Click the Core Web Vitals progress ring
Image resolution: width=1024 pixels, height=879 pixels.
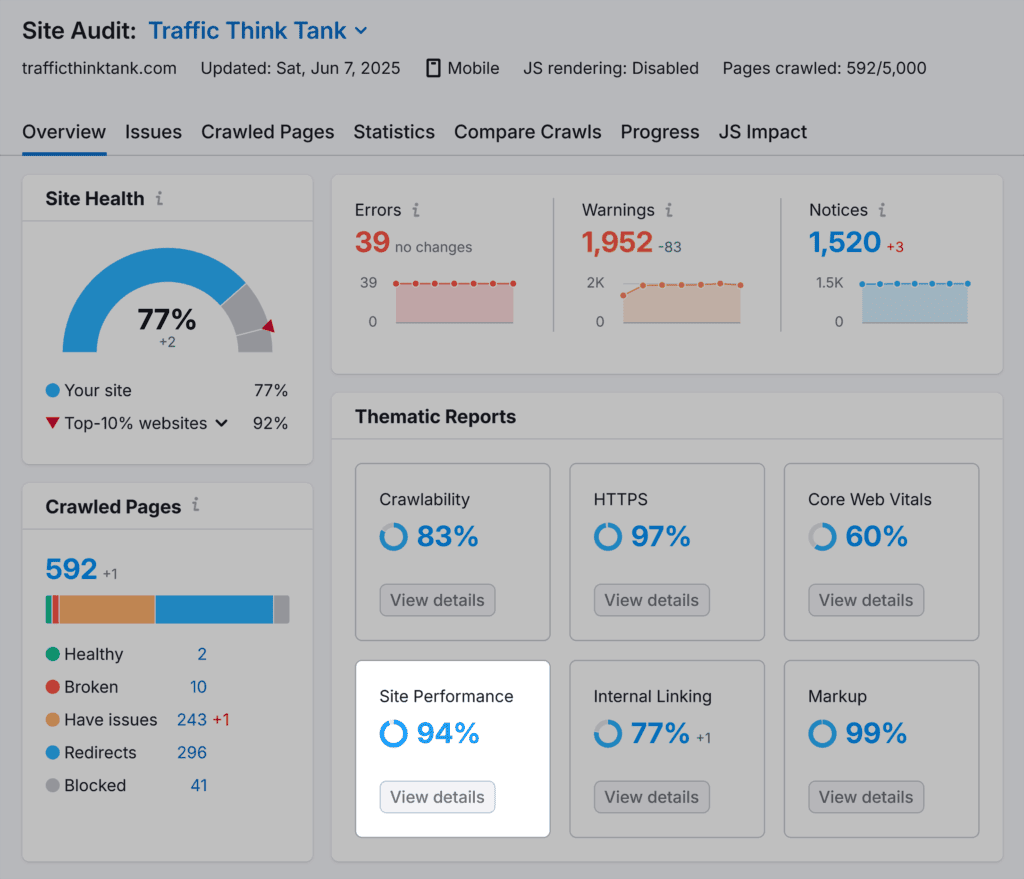821,537
